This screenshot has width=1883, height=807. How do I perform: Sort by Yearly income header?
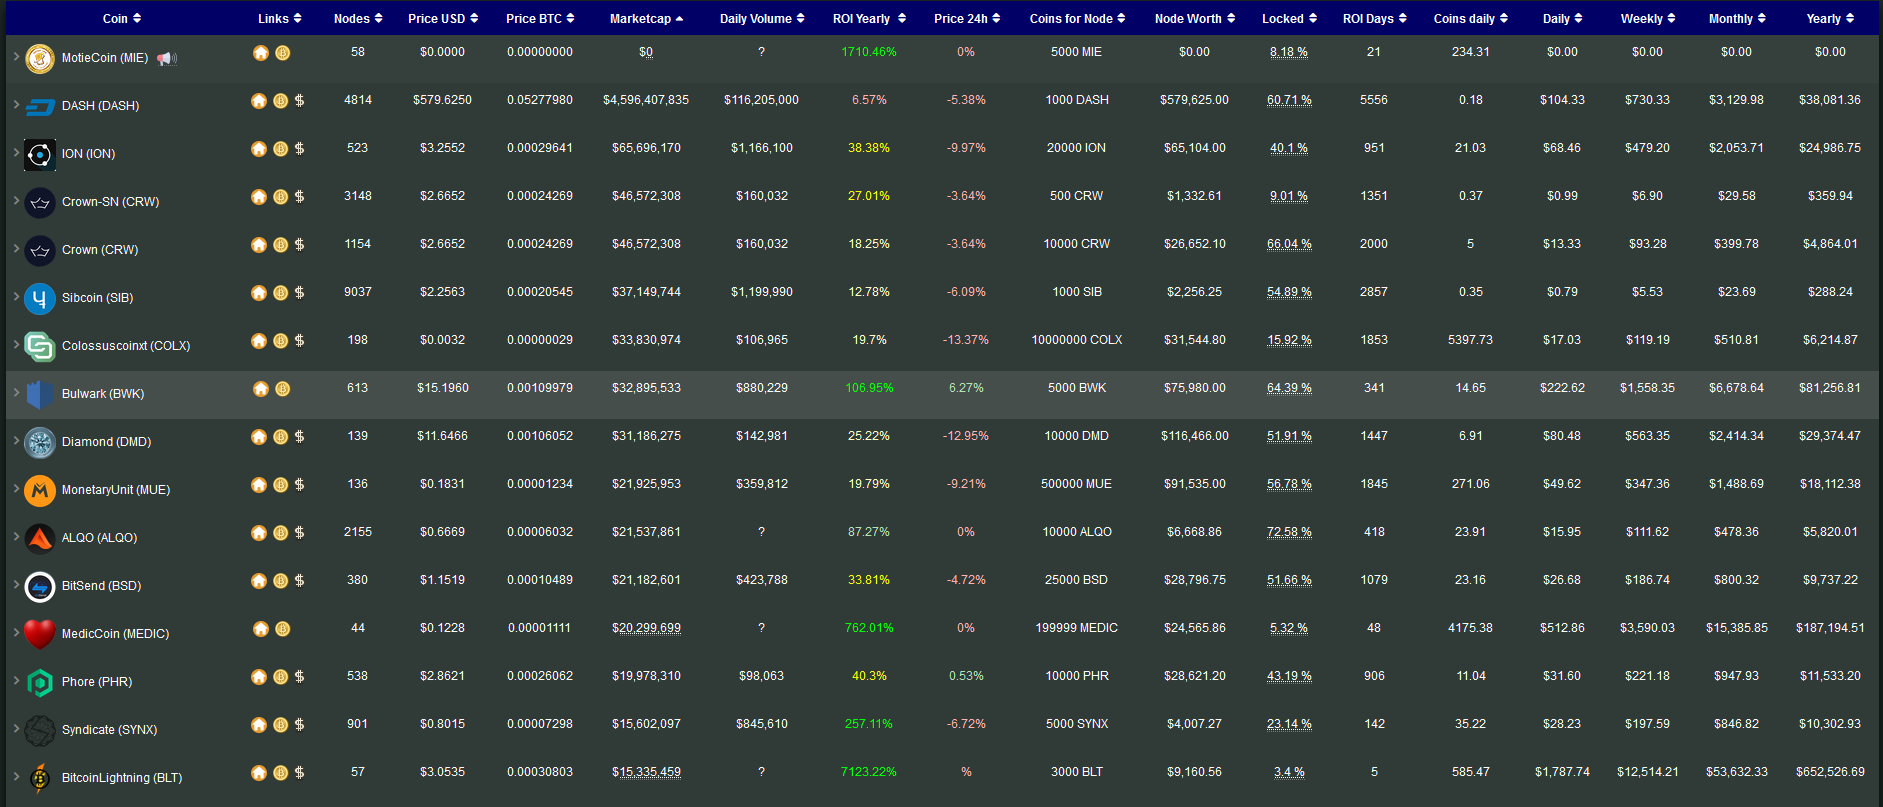click(x=1831, y=18)
